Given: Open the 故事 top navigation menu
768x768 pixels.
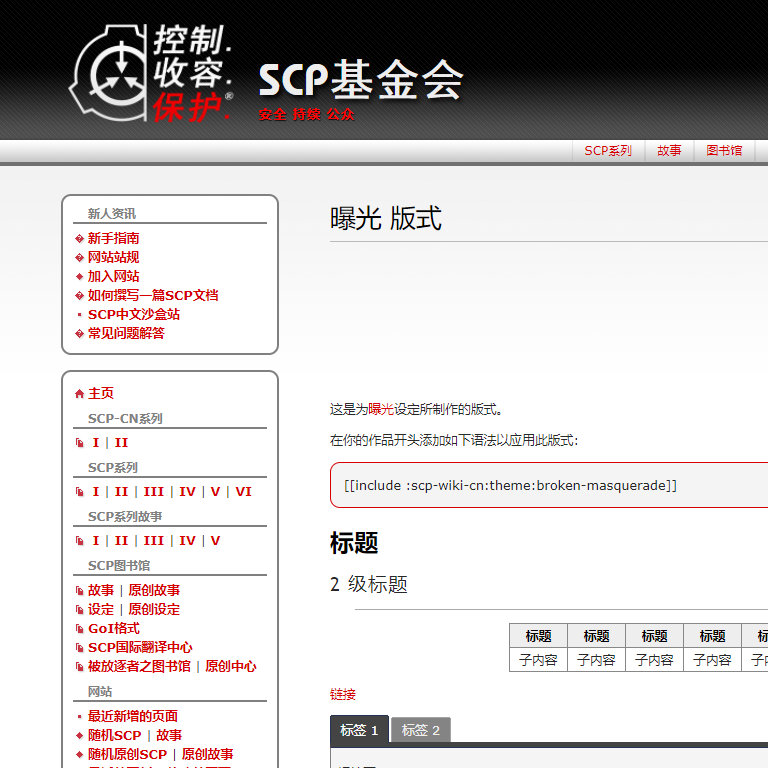Looking at the screenshot, I should tap(669, 151).
